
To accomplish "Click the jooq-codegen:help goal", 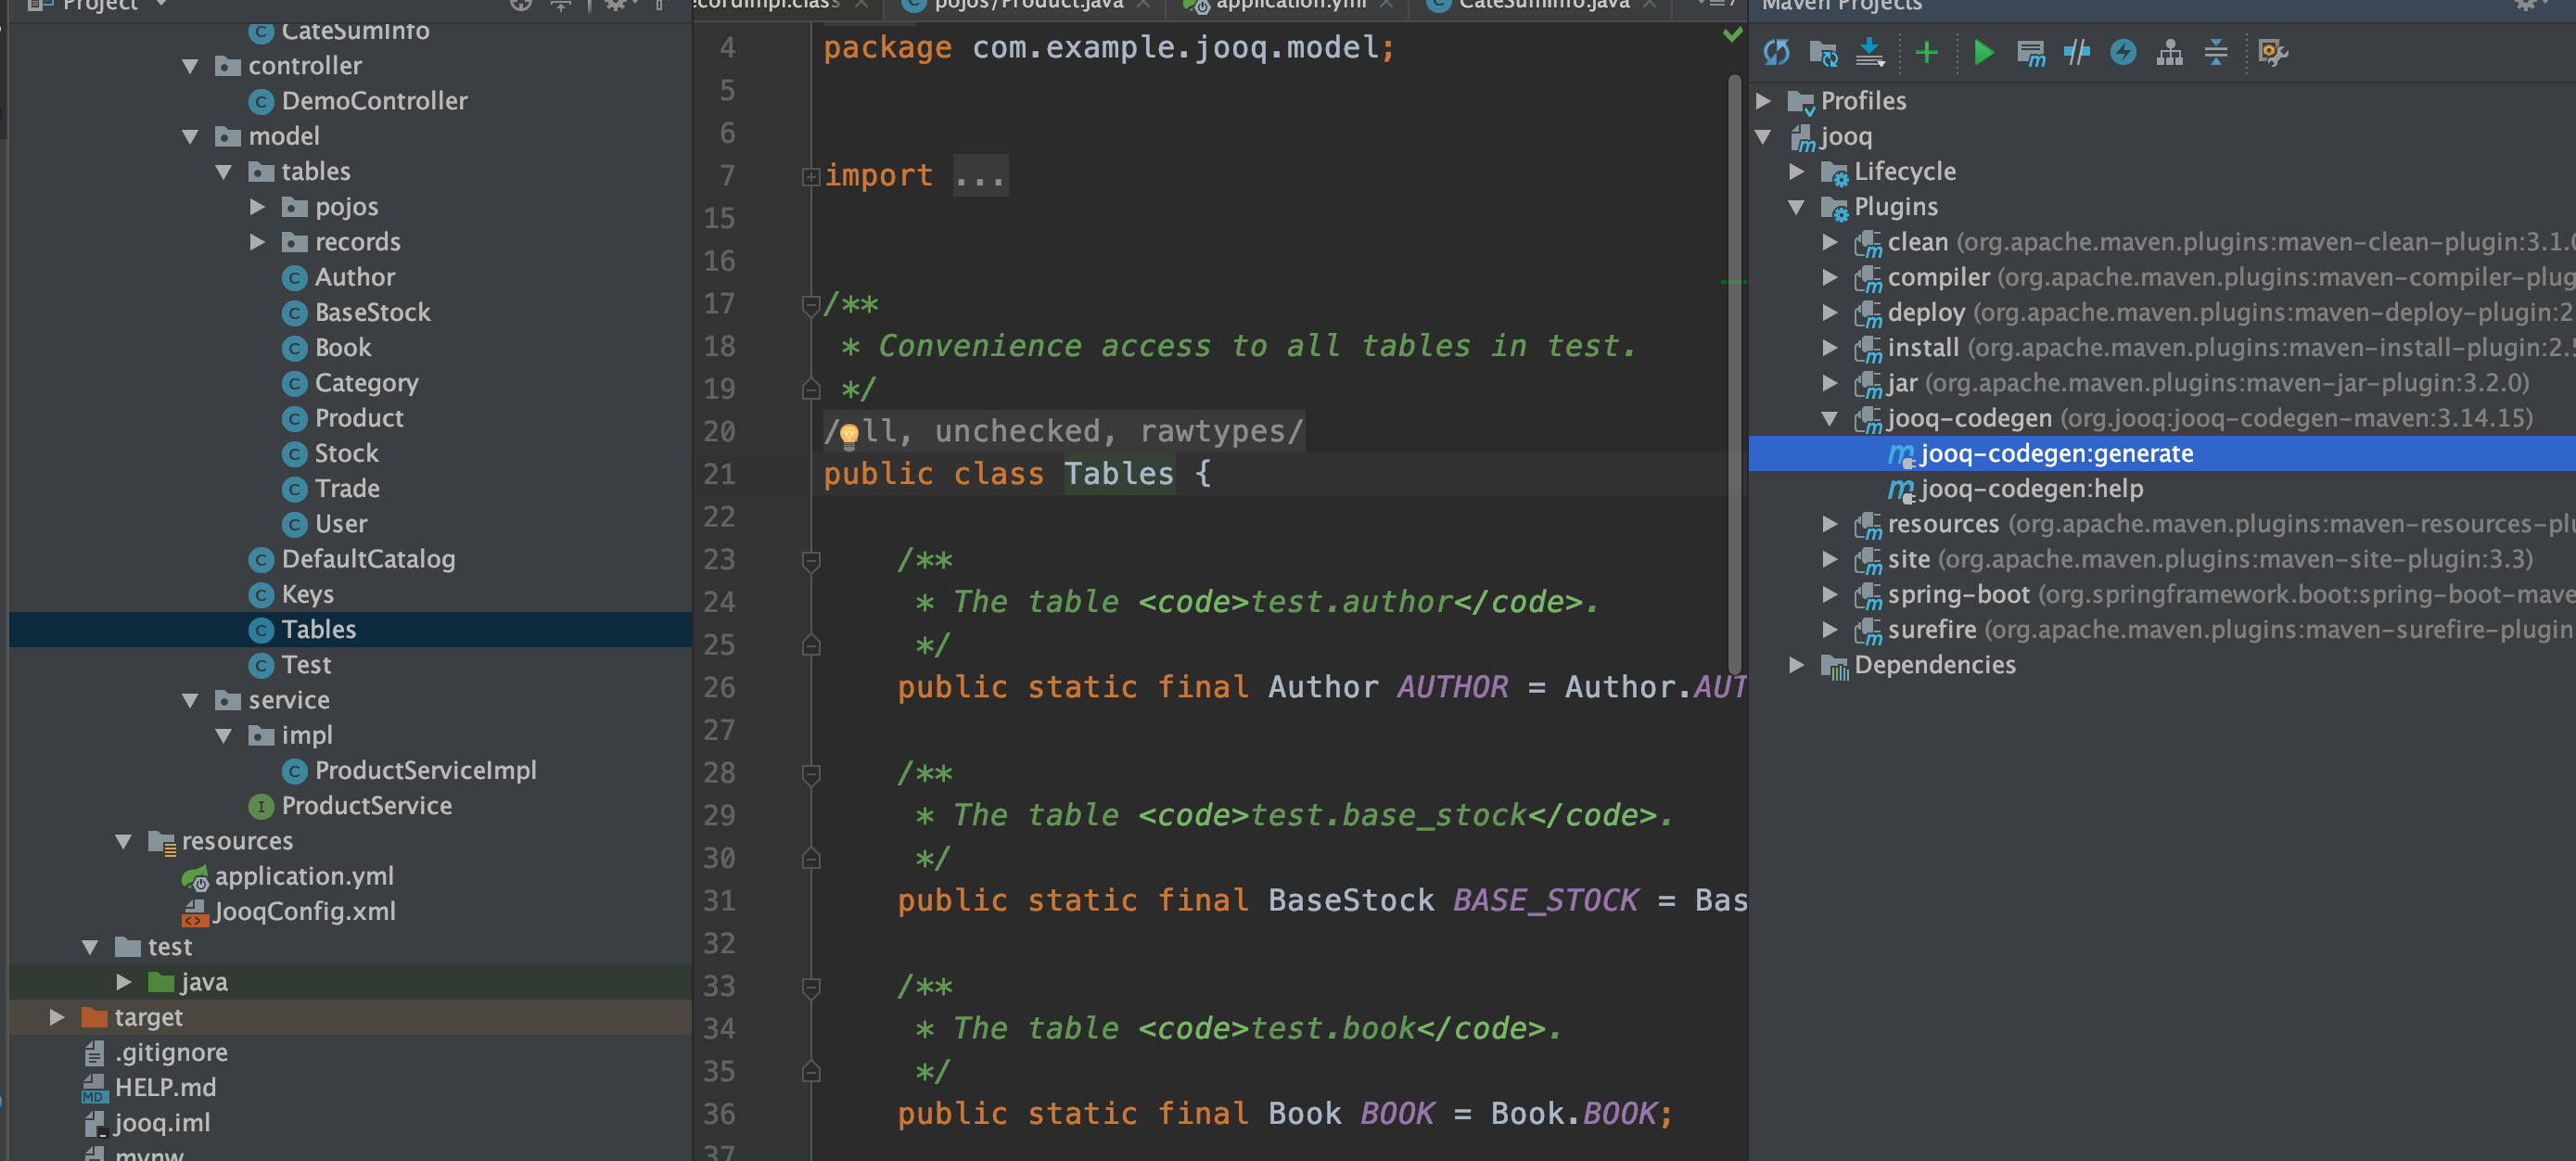I will (x=2031, y=489).
